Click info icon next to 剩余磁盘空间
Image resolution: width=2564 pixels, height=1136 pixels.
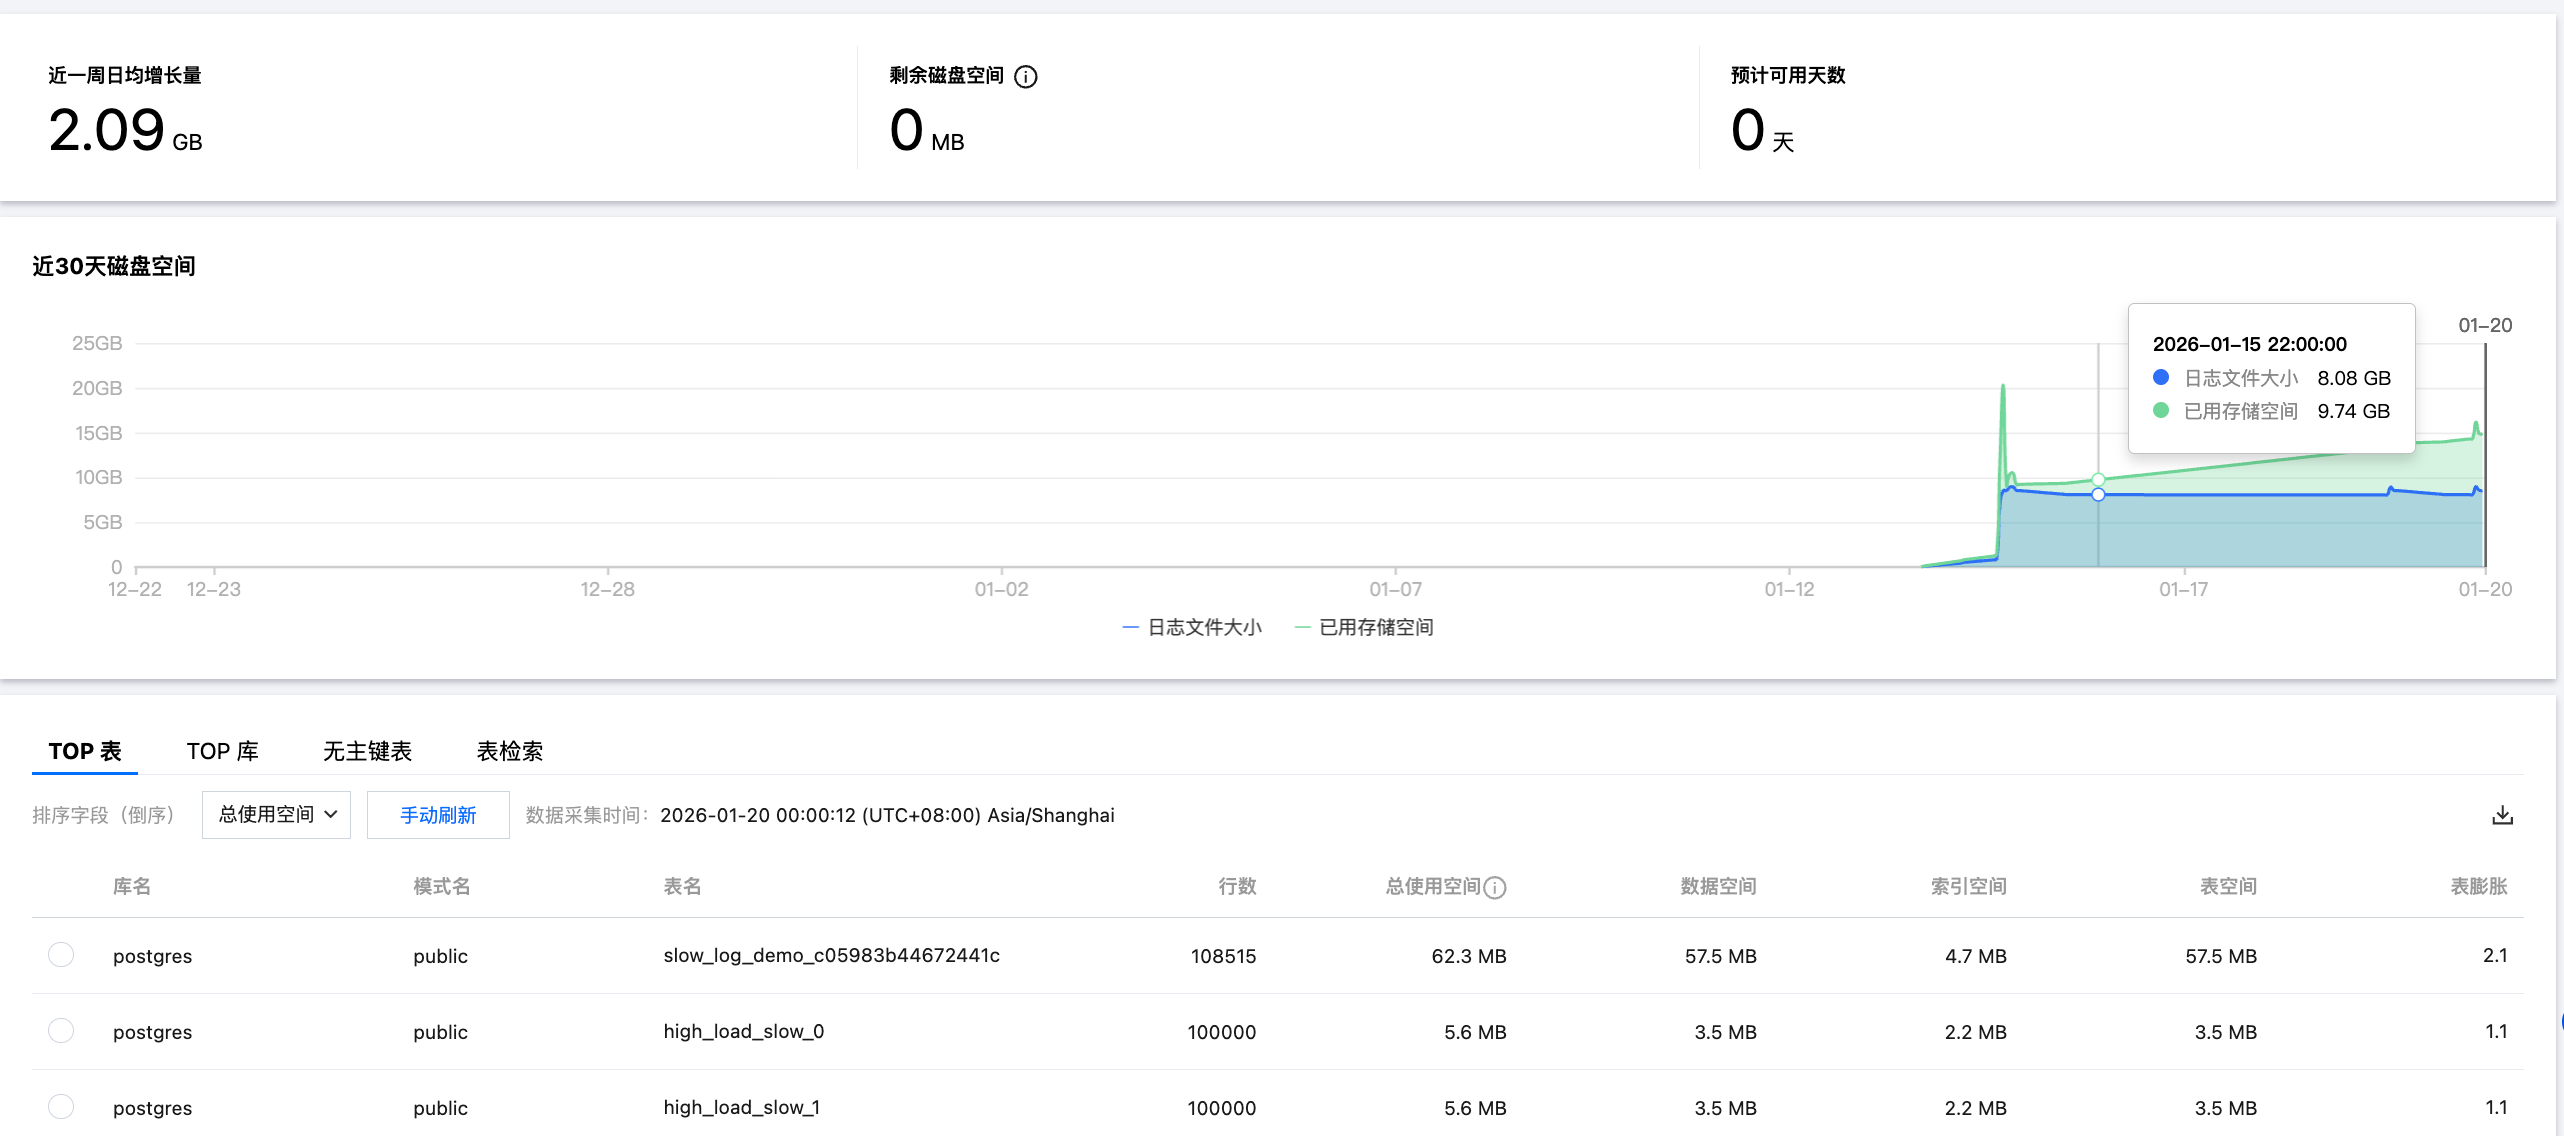[x=1026, y=77]
